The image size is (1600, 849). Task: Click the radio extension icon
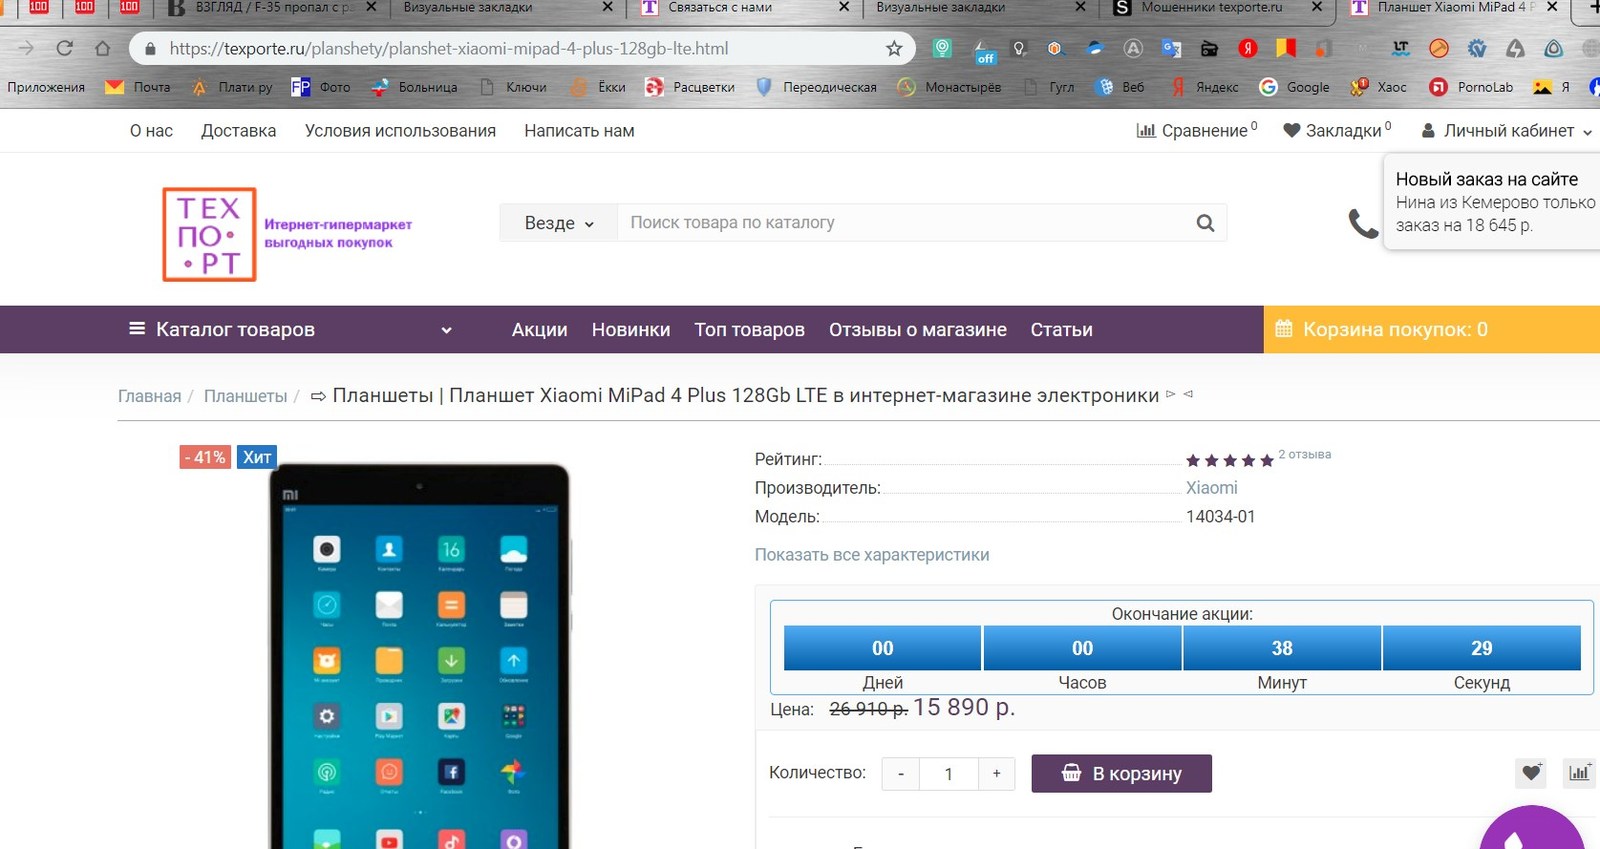[1209, 48]
